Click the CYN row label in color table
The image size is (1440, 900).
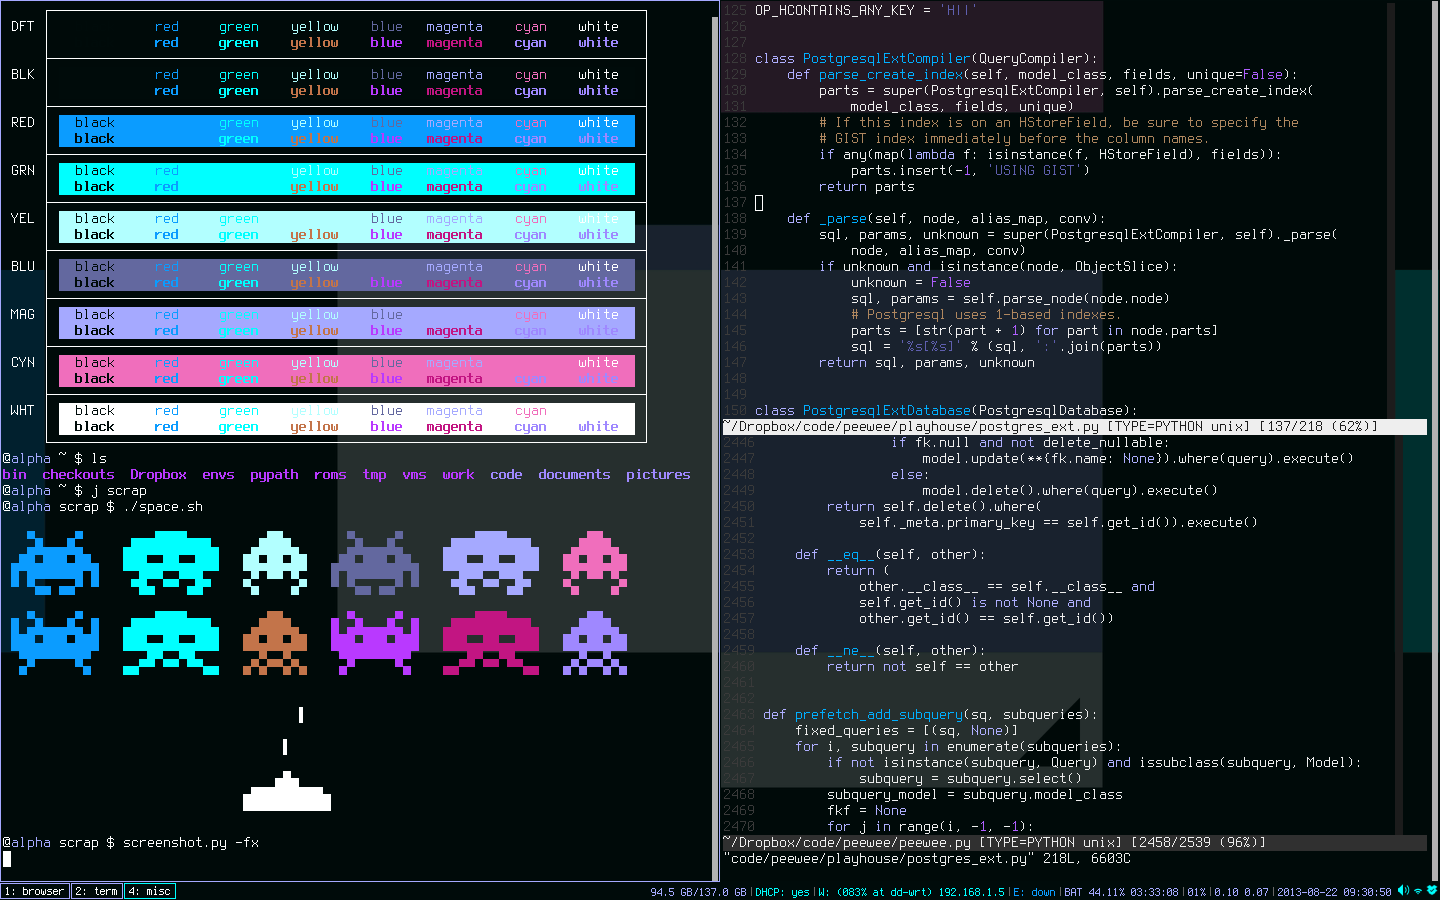click(x=22, y=363)
